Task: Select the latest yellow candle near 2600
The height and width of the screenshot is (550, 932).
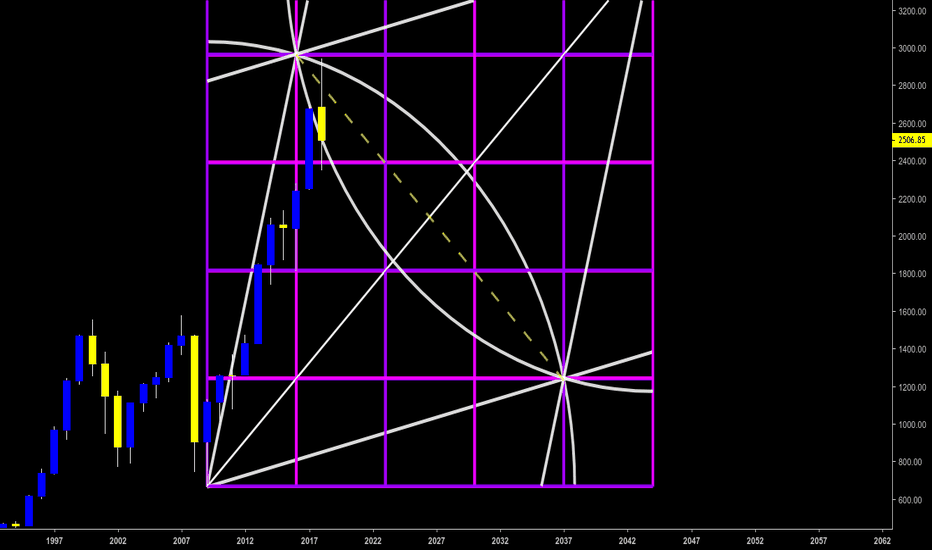Action: pos(322,124)
